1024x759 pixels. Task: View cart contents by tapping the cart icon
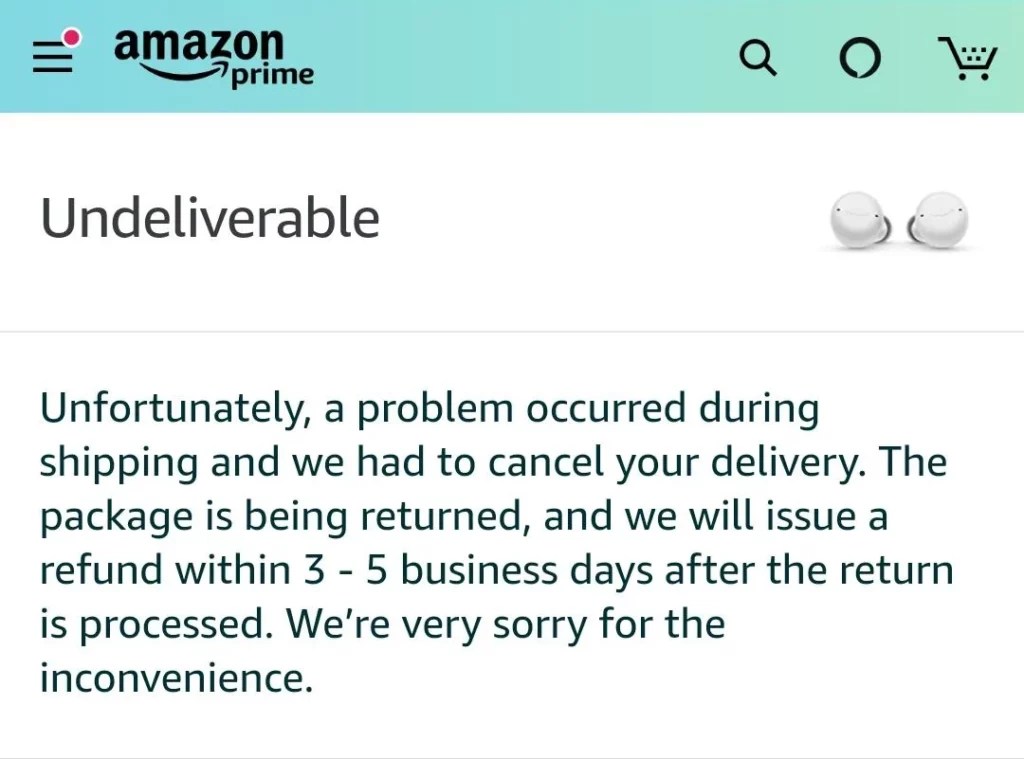coord(966,60)
